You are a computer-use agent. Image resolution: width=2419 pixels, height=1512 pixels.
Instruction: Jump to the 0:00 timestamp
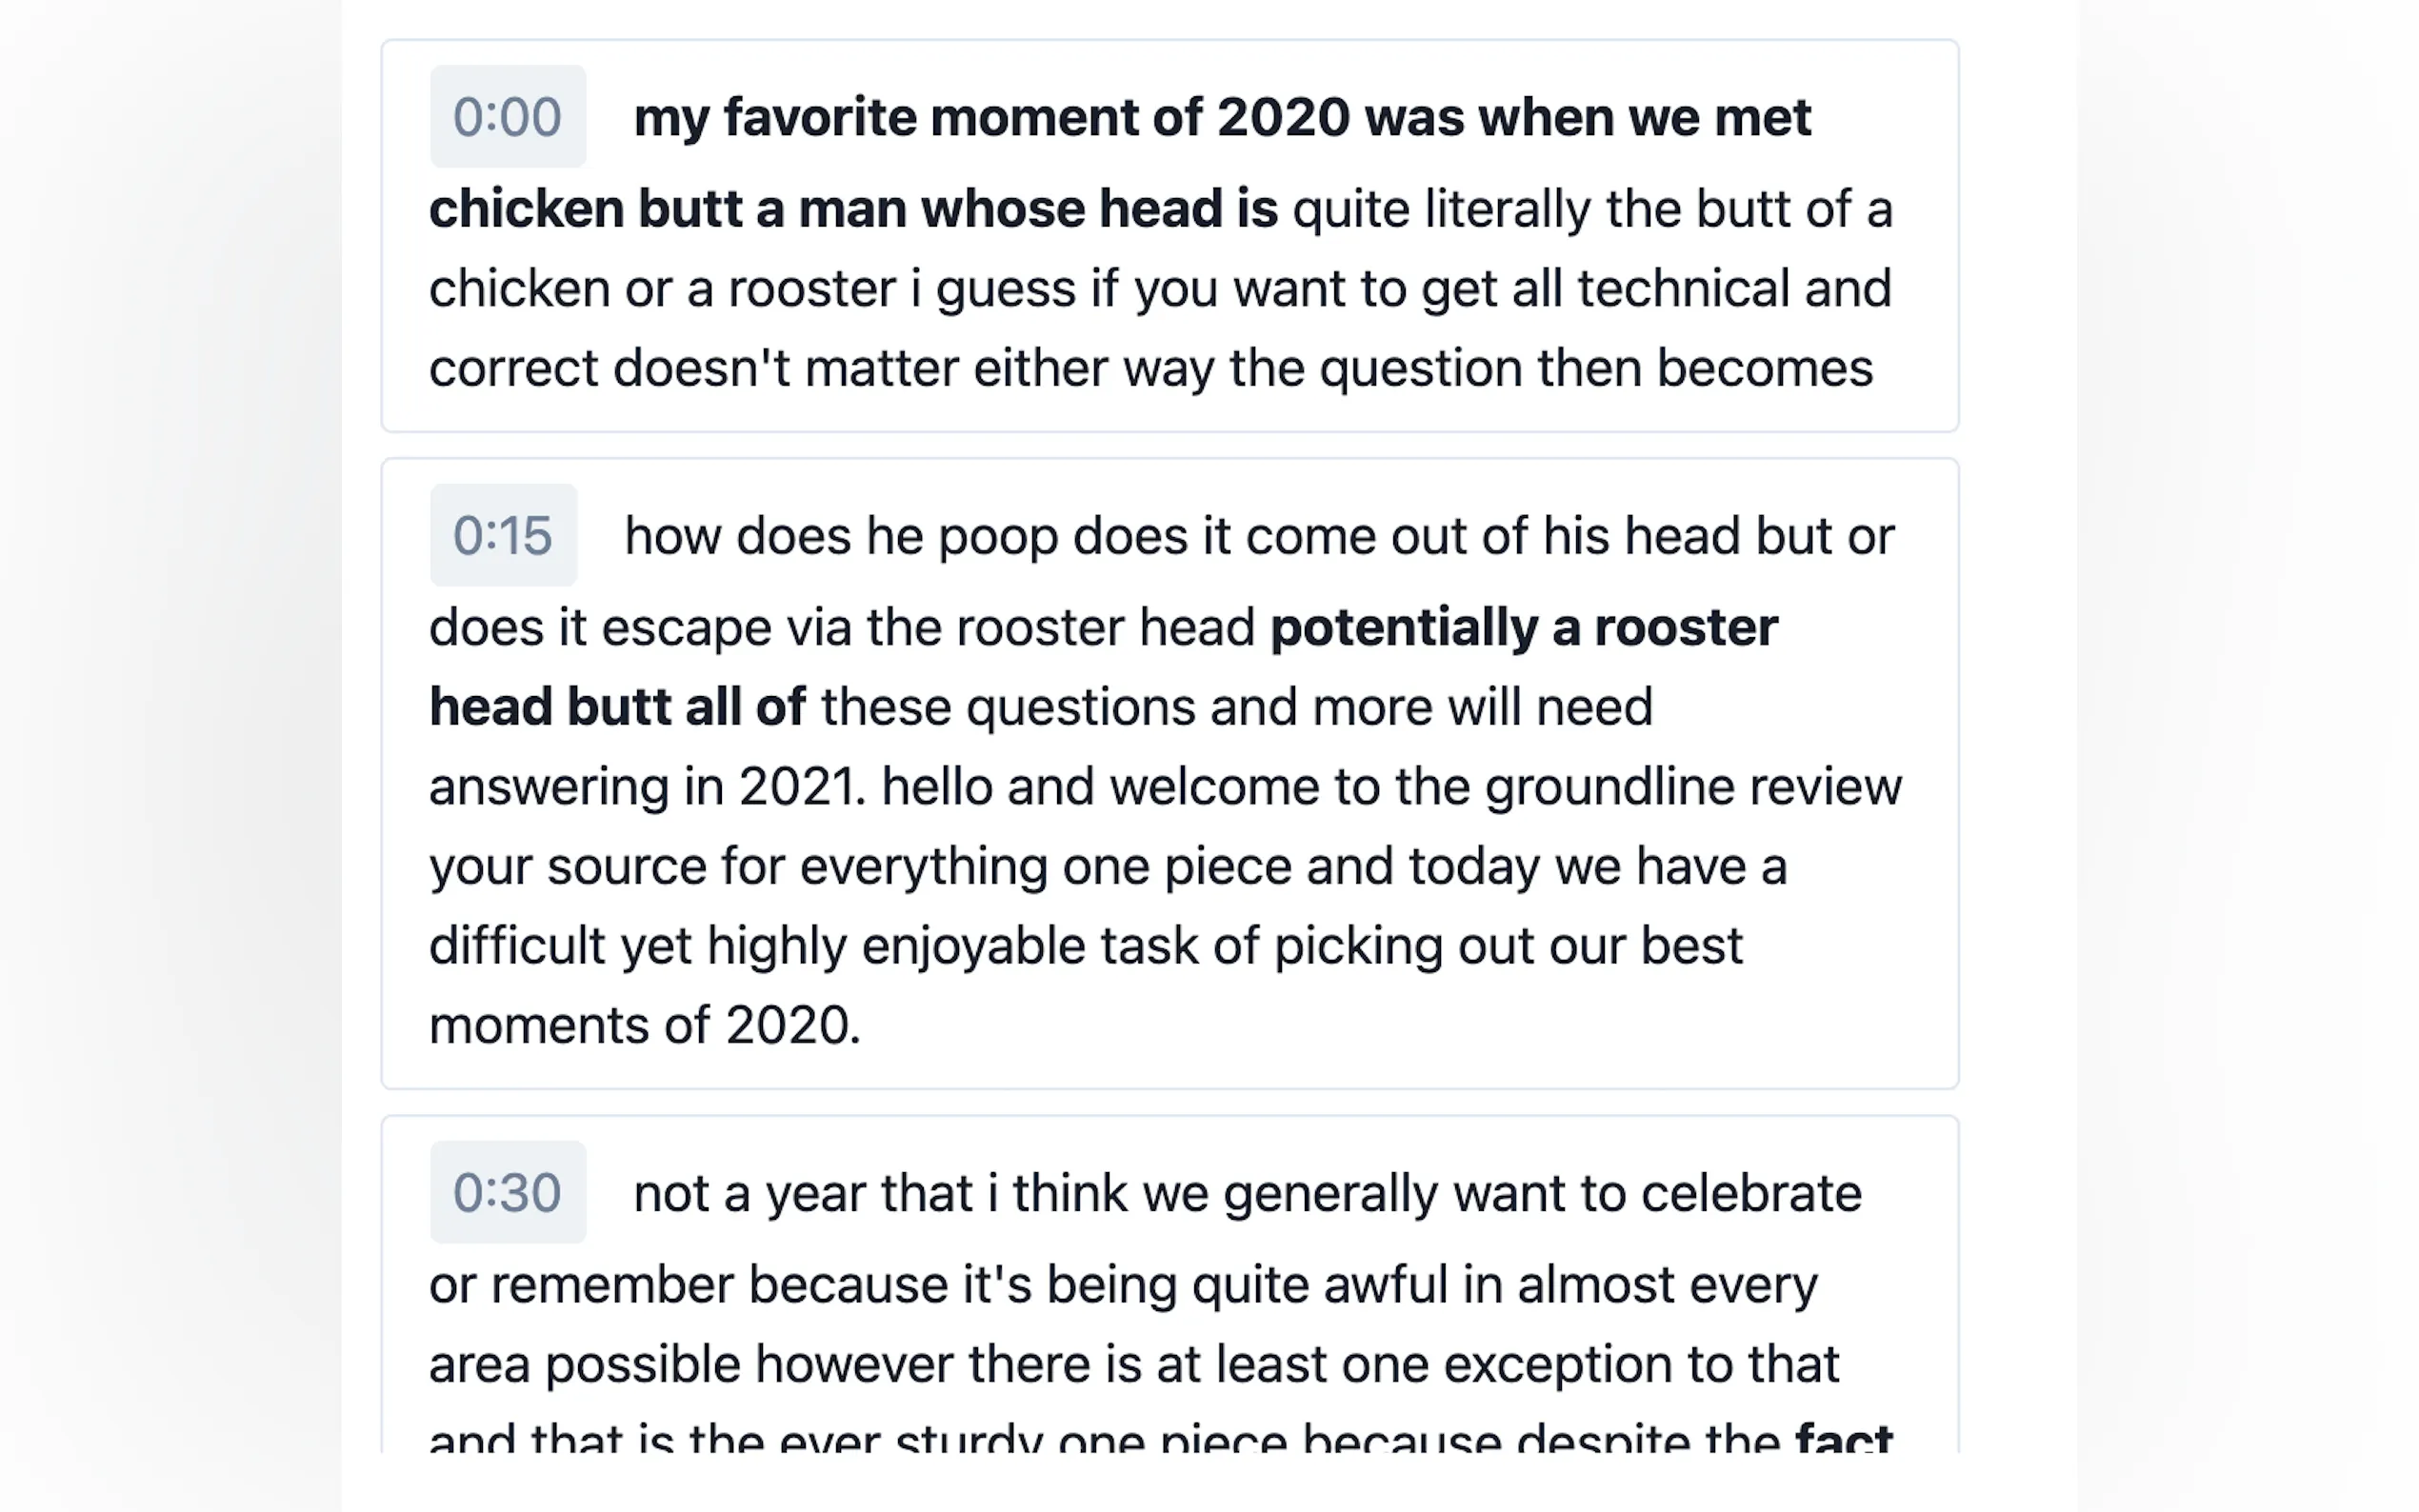507,117
